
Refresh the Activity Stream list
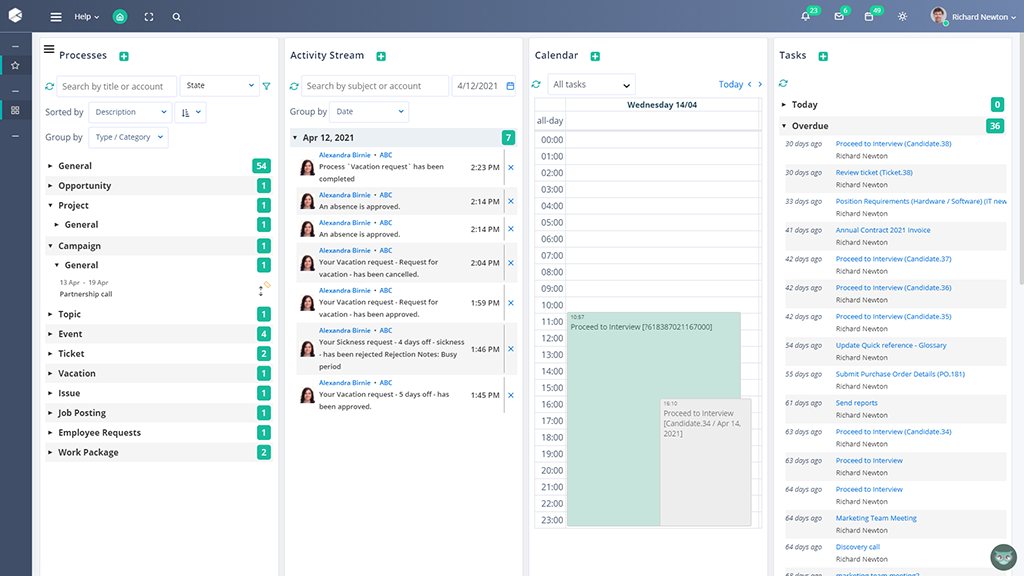point(294,86)
